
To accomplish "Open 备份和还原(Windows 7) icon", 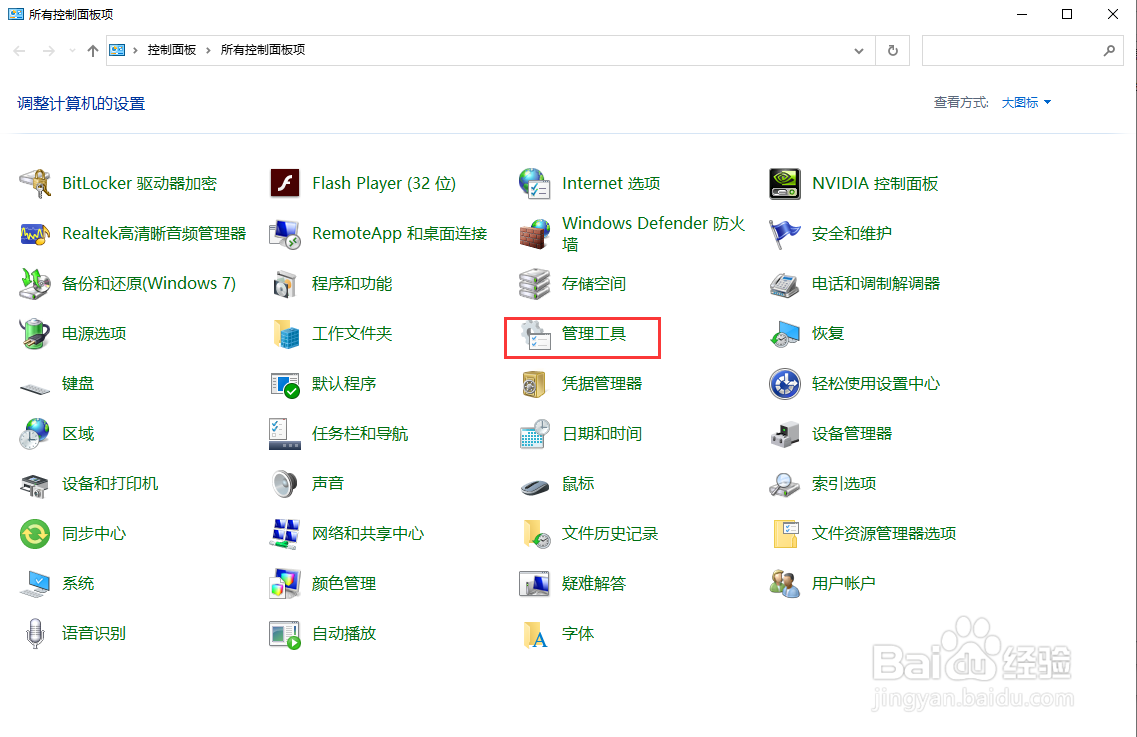I will click(x=35, y=284).
